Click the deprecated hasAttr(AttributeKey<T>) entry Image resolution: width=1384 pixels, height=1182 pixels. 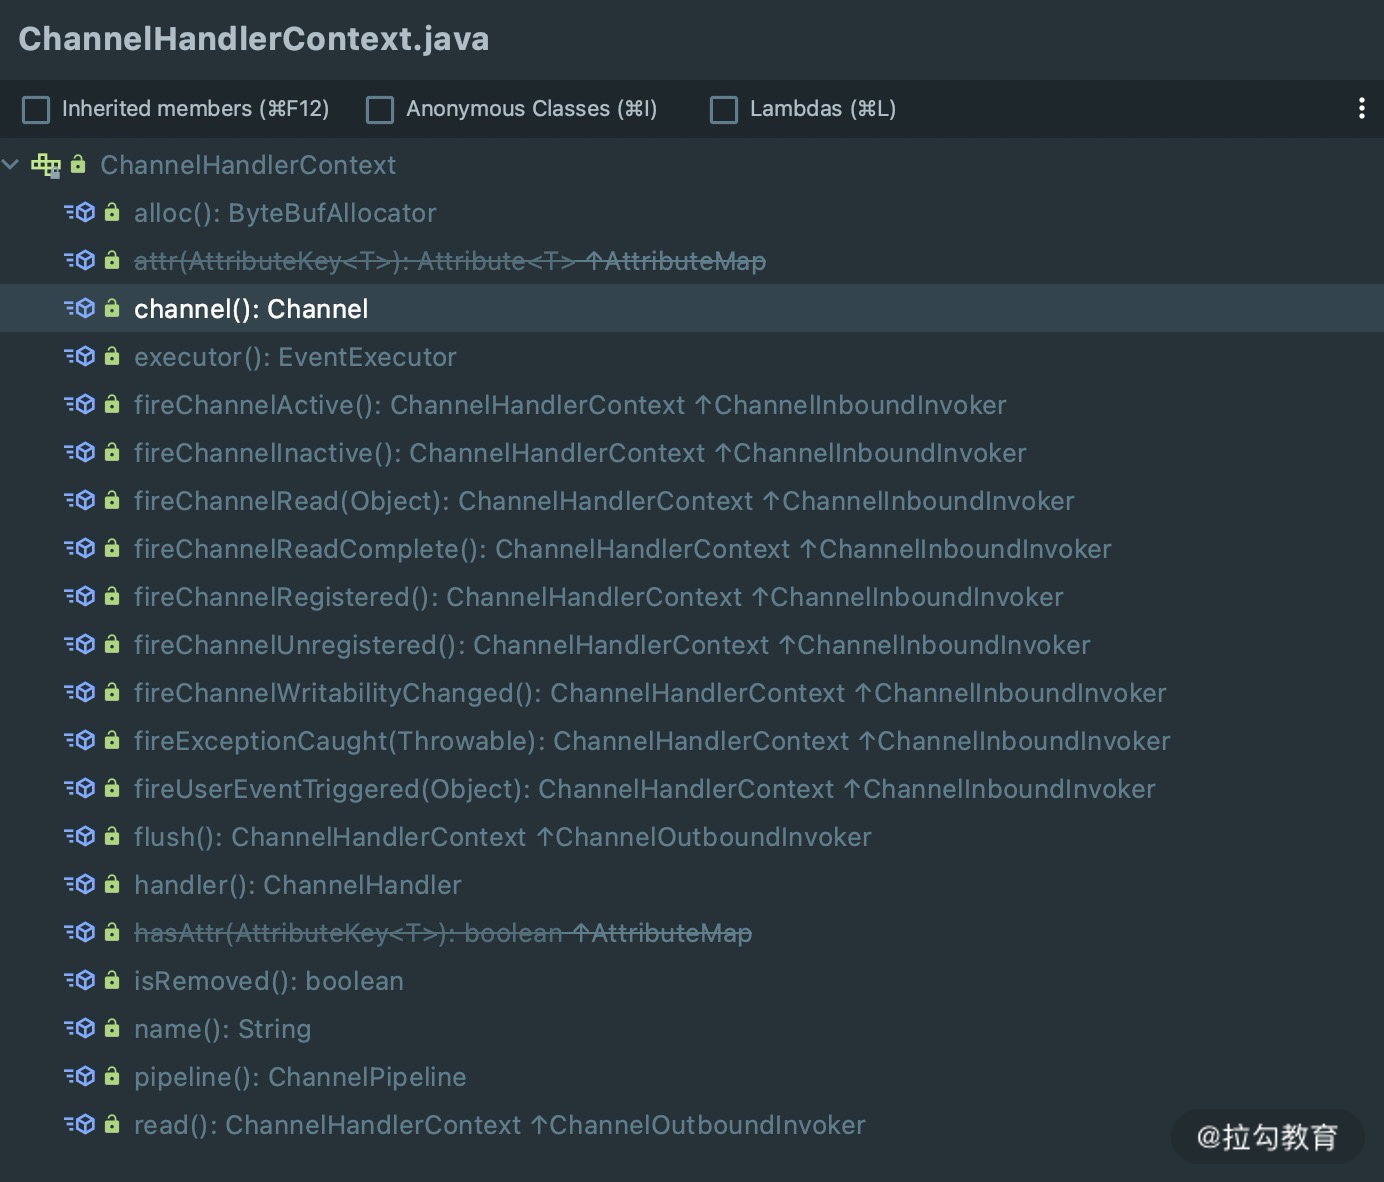coord(442,933)
